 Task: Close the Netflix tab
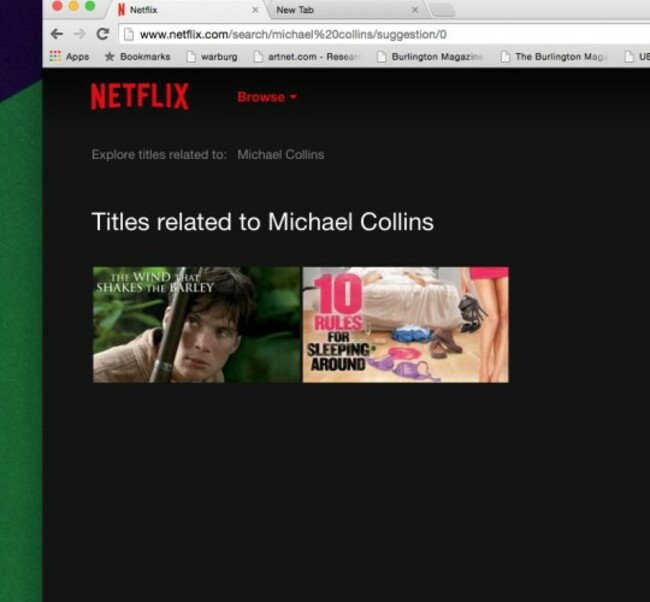tap(255, 10)
